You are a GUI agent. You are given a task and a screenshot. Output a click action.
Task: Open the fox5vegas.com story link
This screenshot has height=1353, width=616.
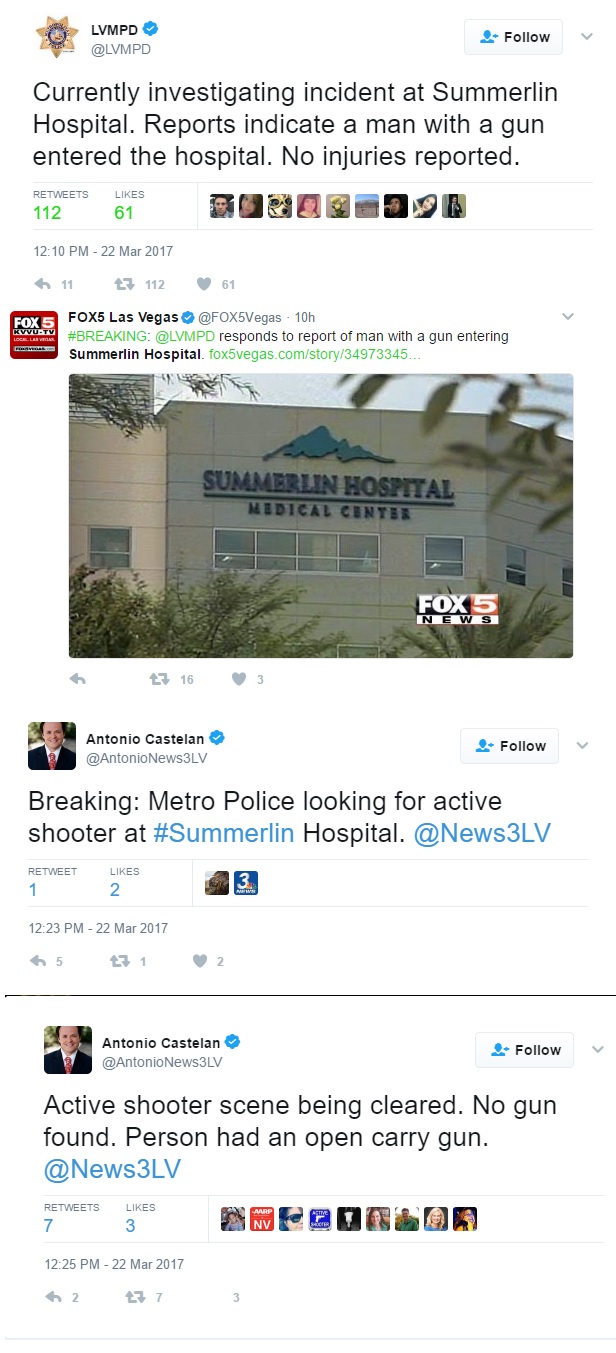[314, 354]
